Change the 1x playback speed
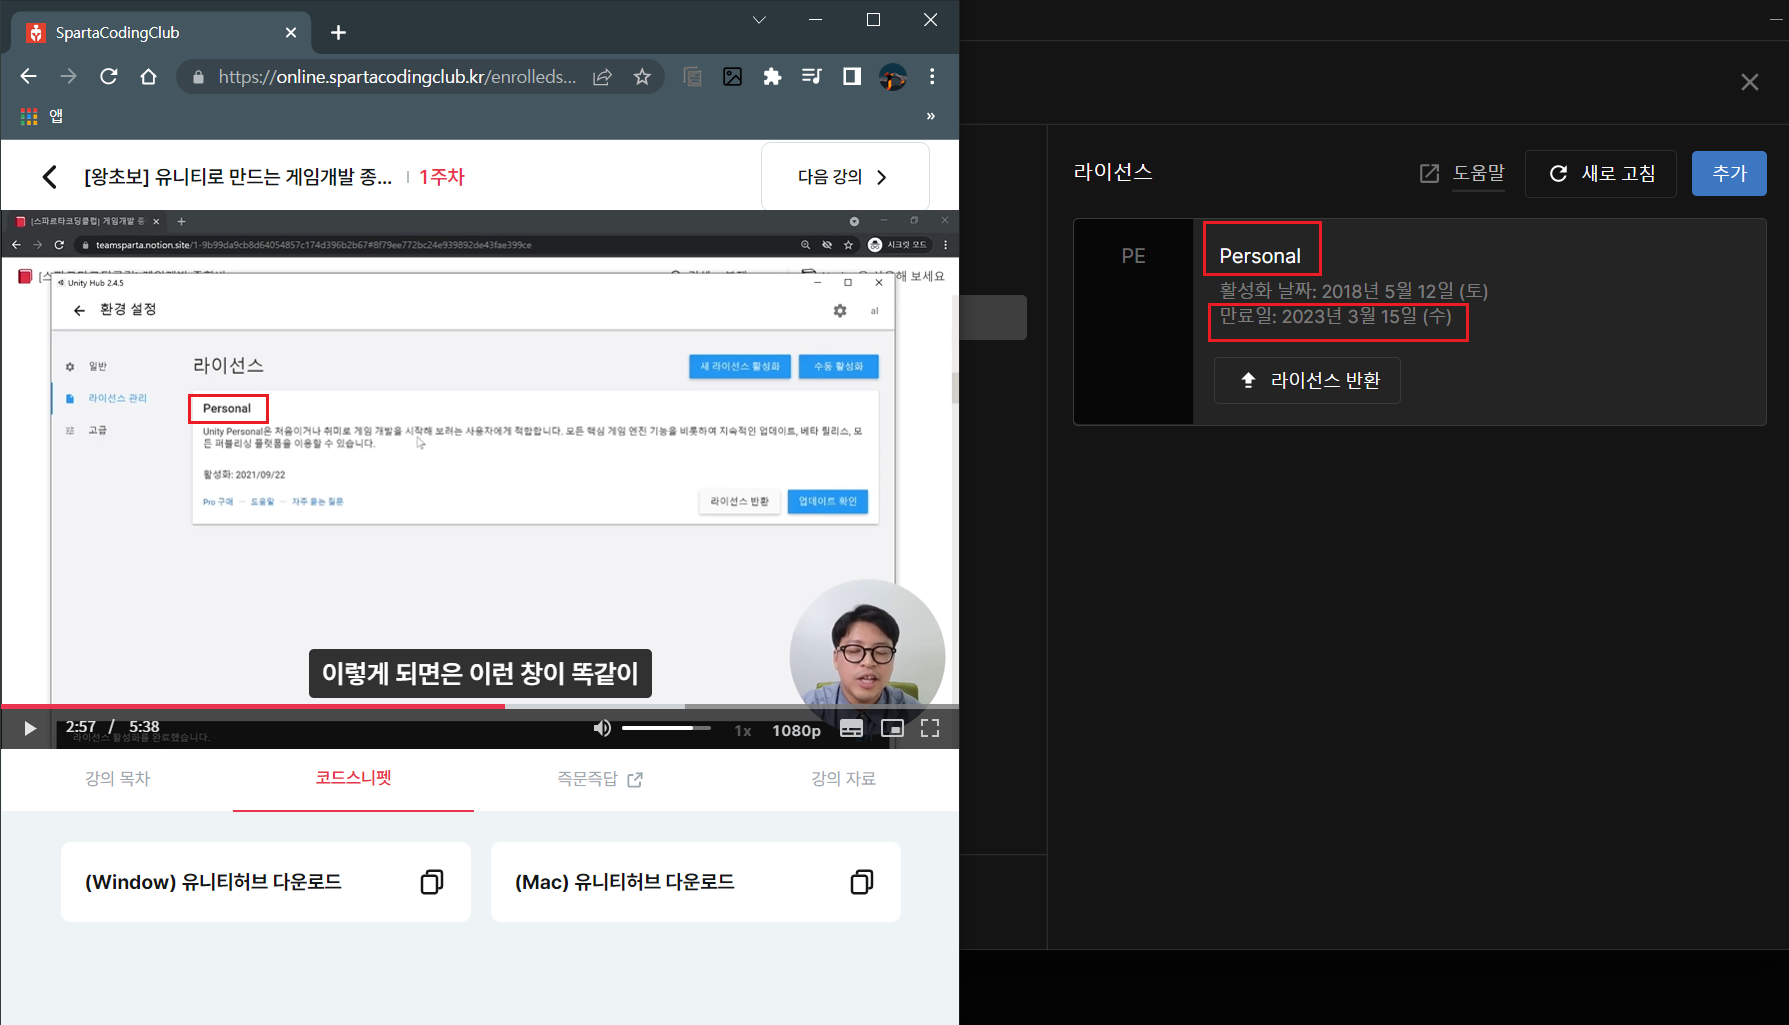The width and height of the screenshot is (1789, 1025). pos(743,731)
